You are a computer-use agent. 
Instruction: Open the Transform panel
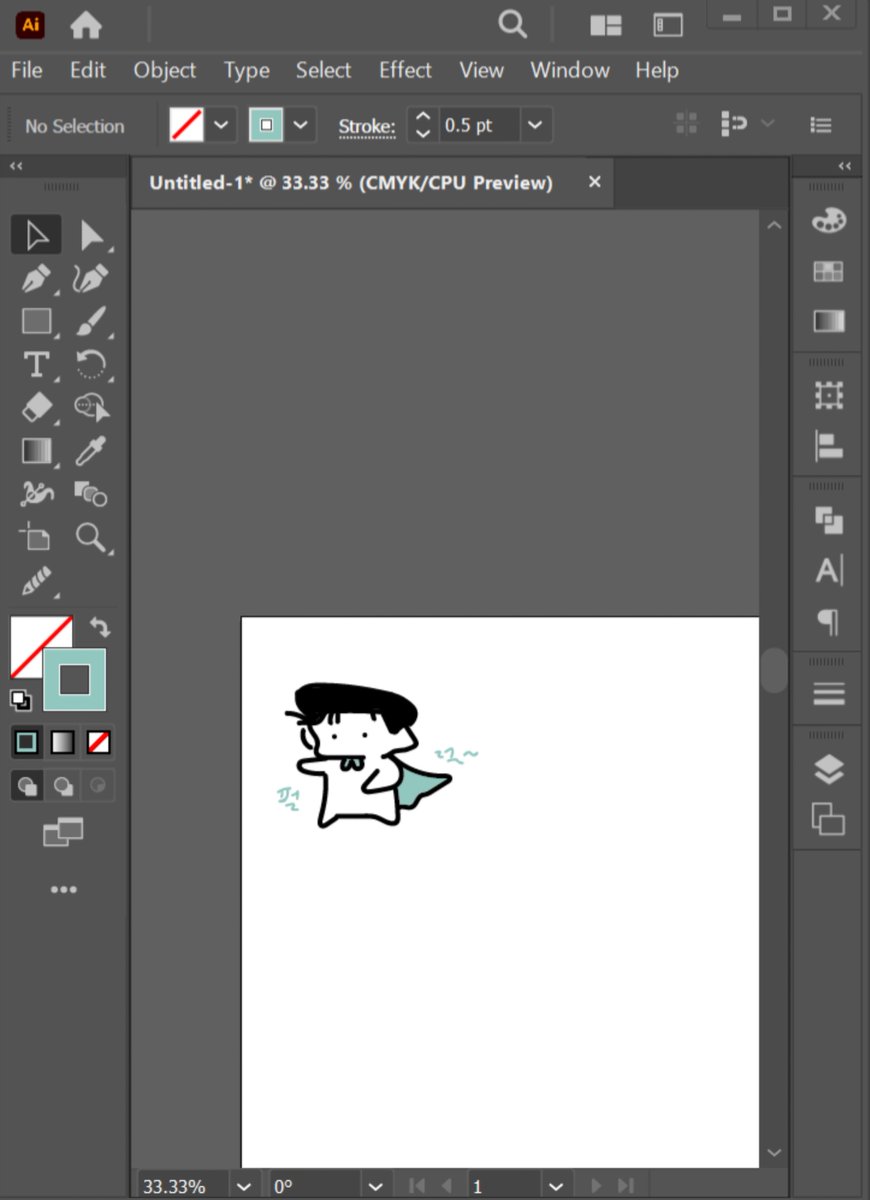[828, 396]
